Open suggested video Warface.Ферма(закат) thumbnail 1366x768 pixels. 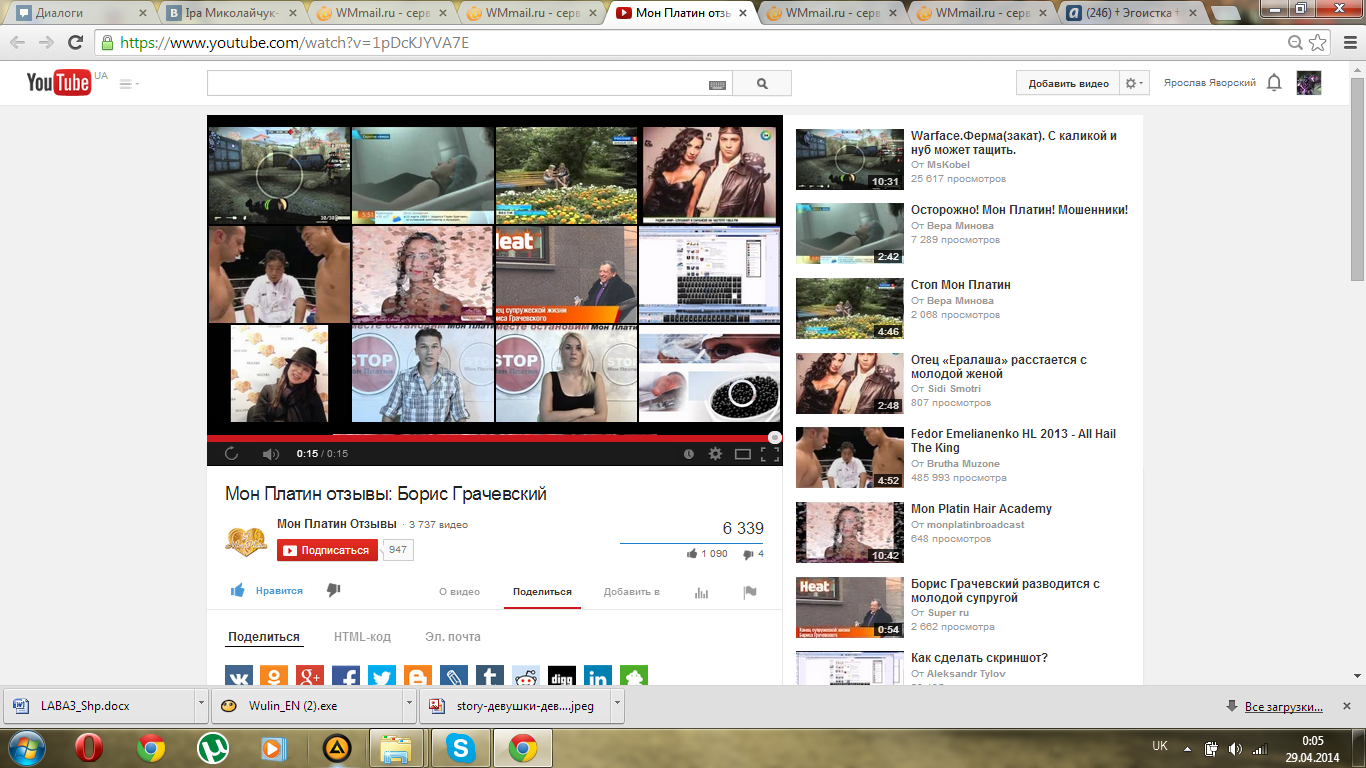(850, 159)
